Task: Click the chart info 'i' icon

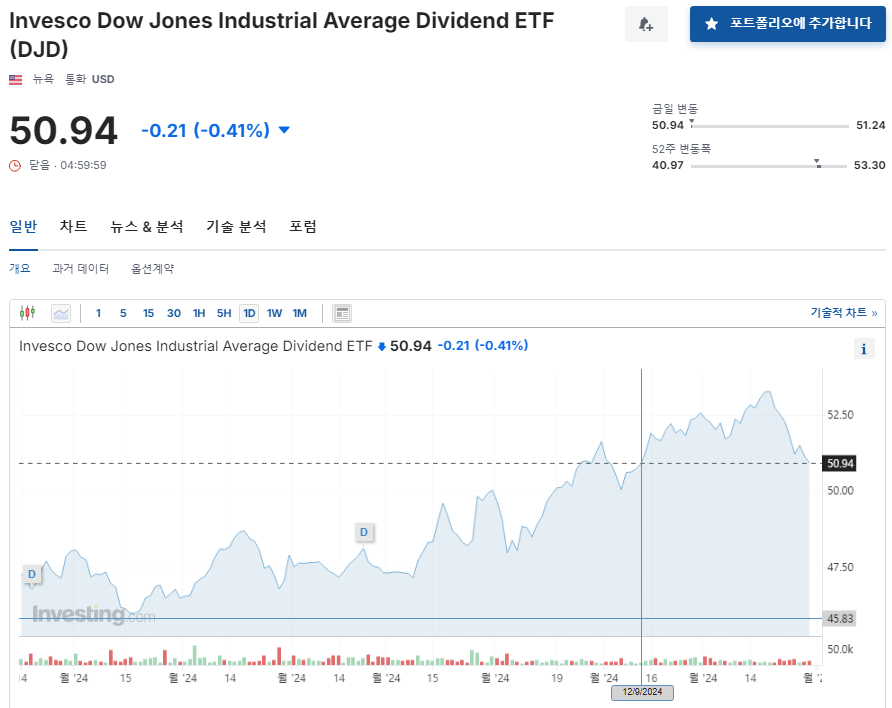Action: (864, 349)
